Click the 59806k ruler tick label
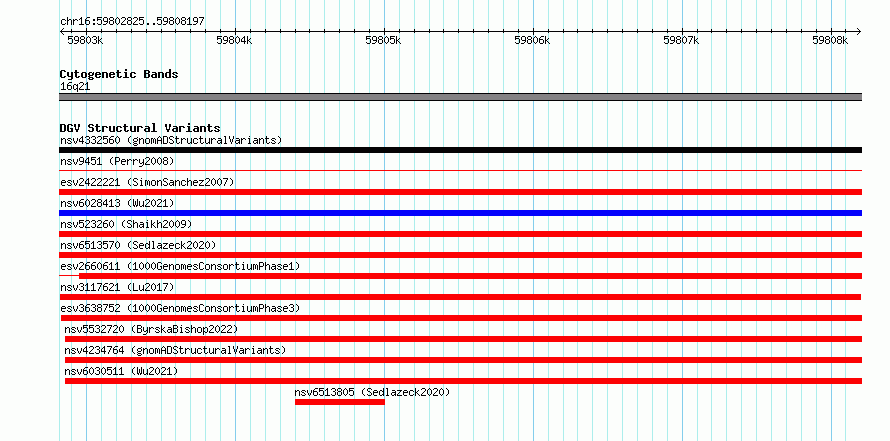Screen dimensions: 890x441 tap(532, 40)
